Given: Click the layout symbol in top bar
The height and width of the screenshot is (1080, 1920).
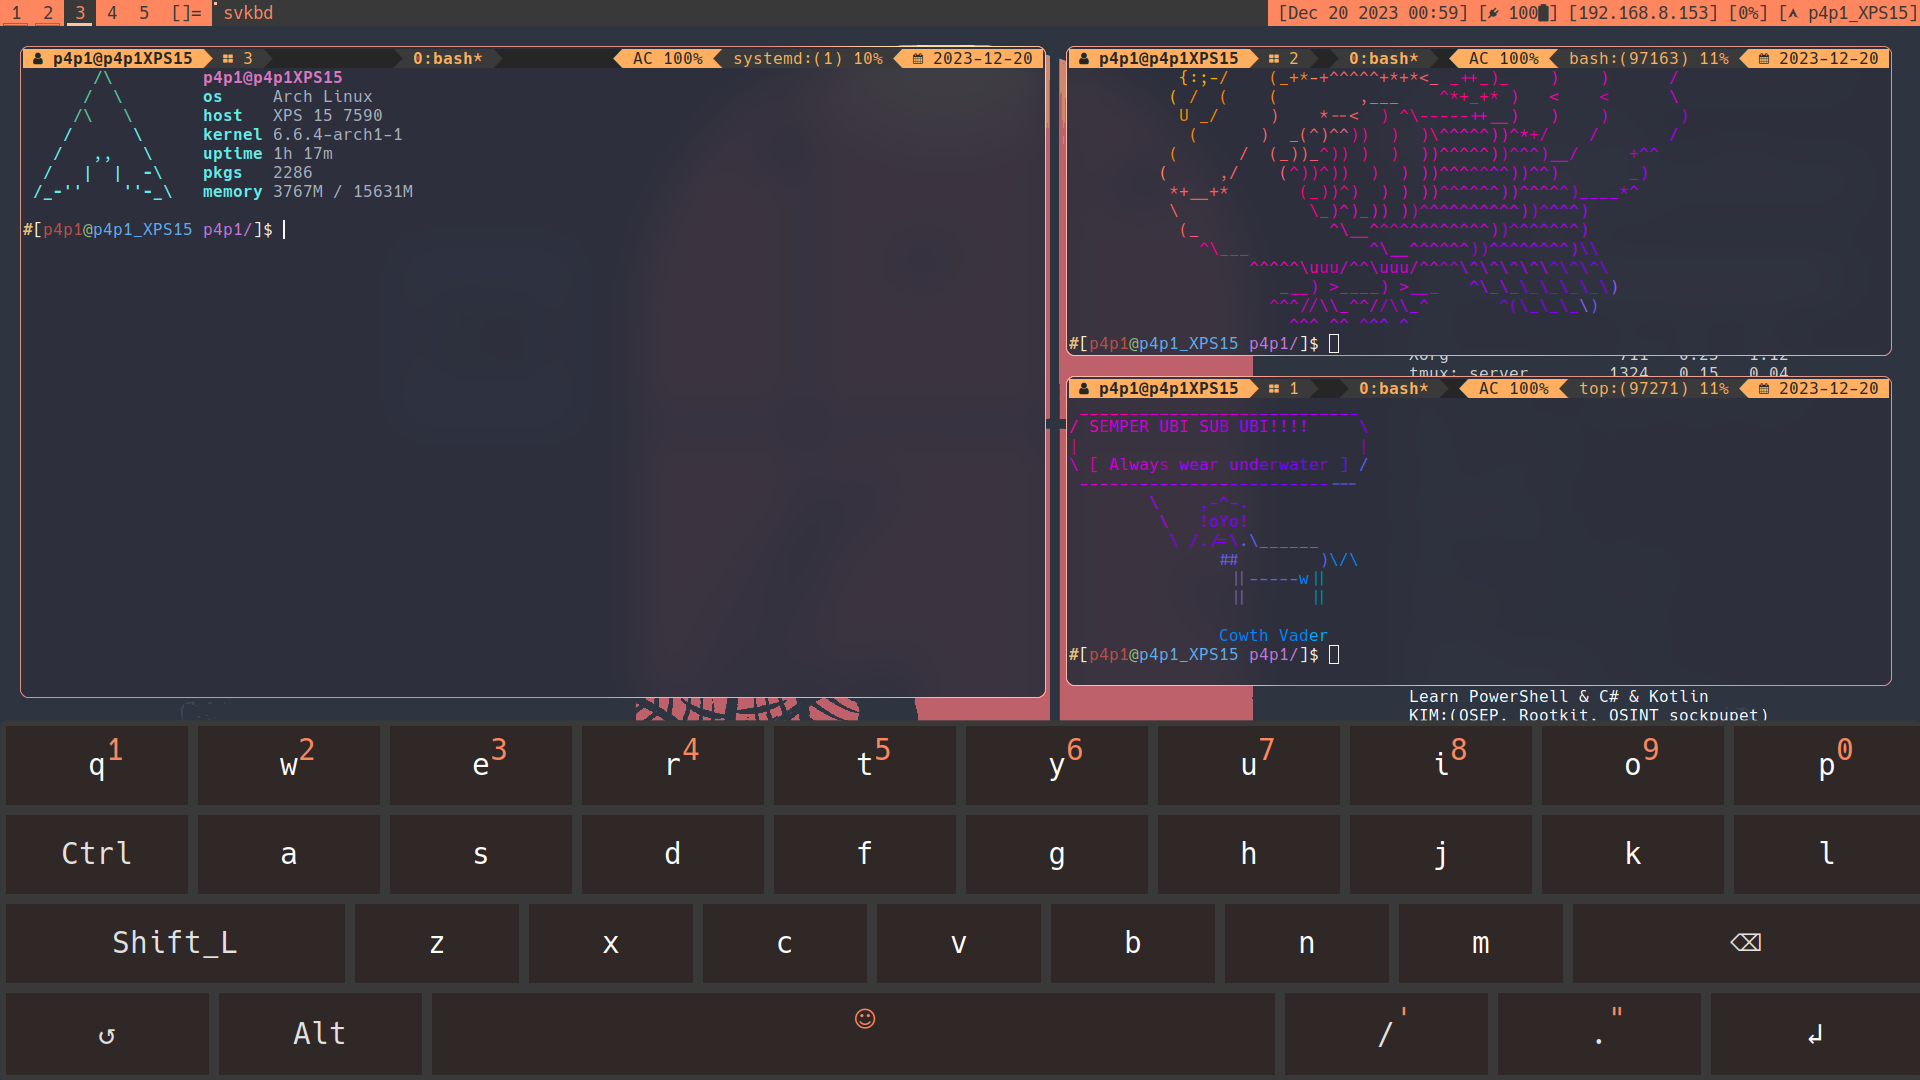Looking at the screenshot, I should tap(186, 13).
